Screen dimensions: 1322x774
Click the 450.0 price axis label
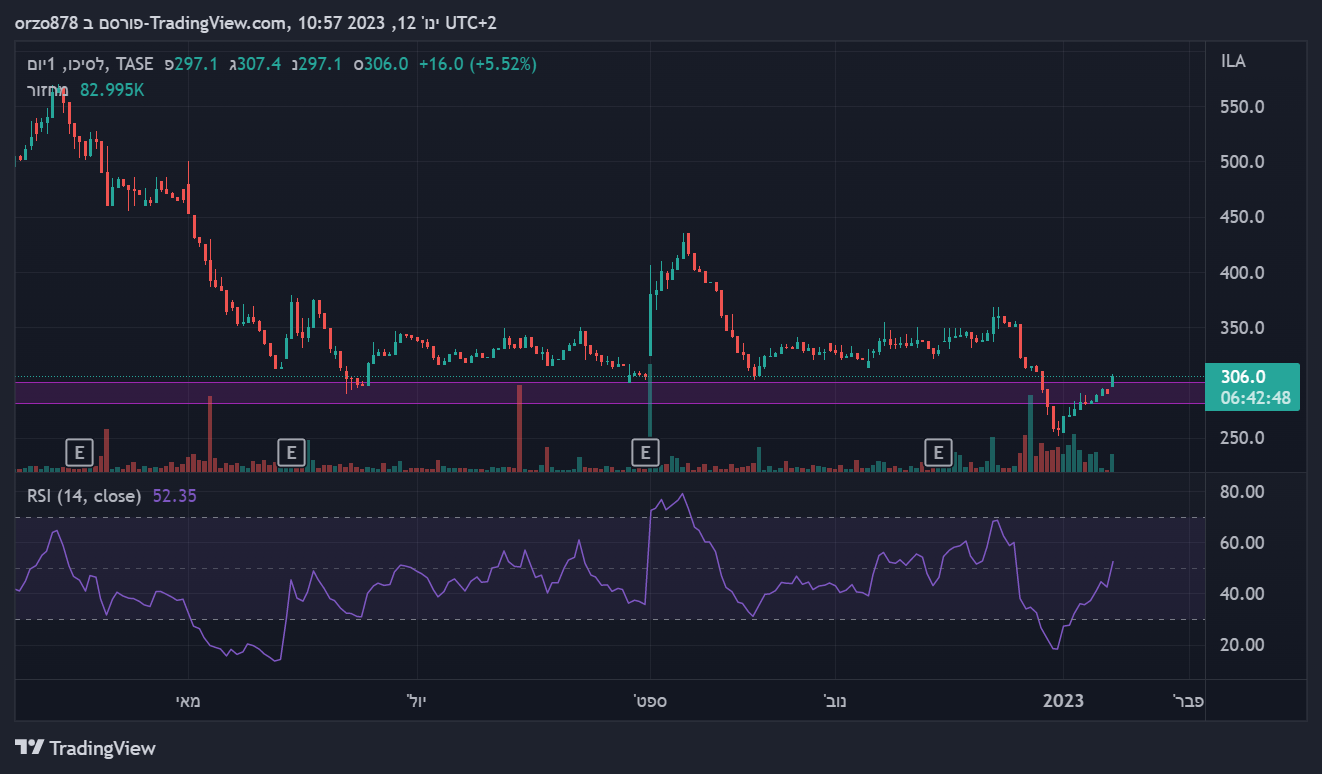tap(1243, 217)
